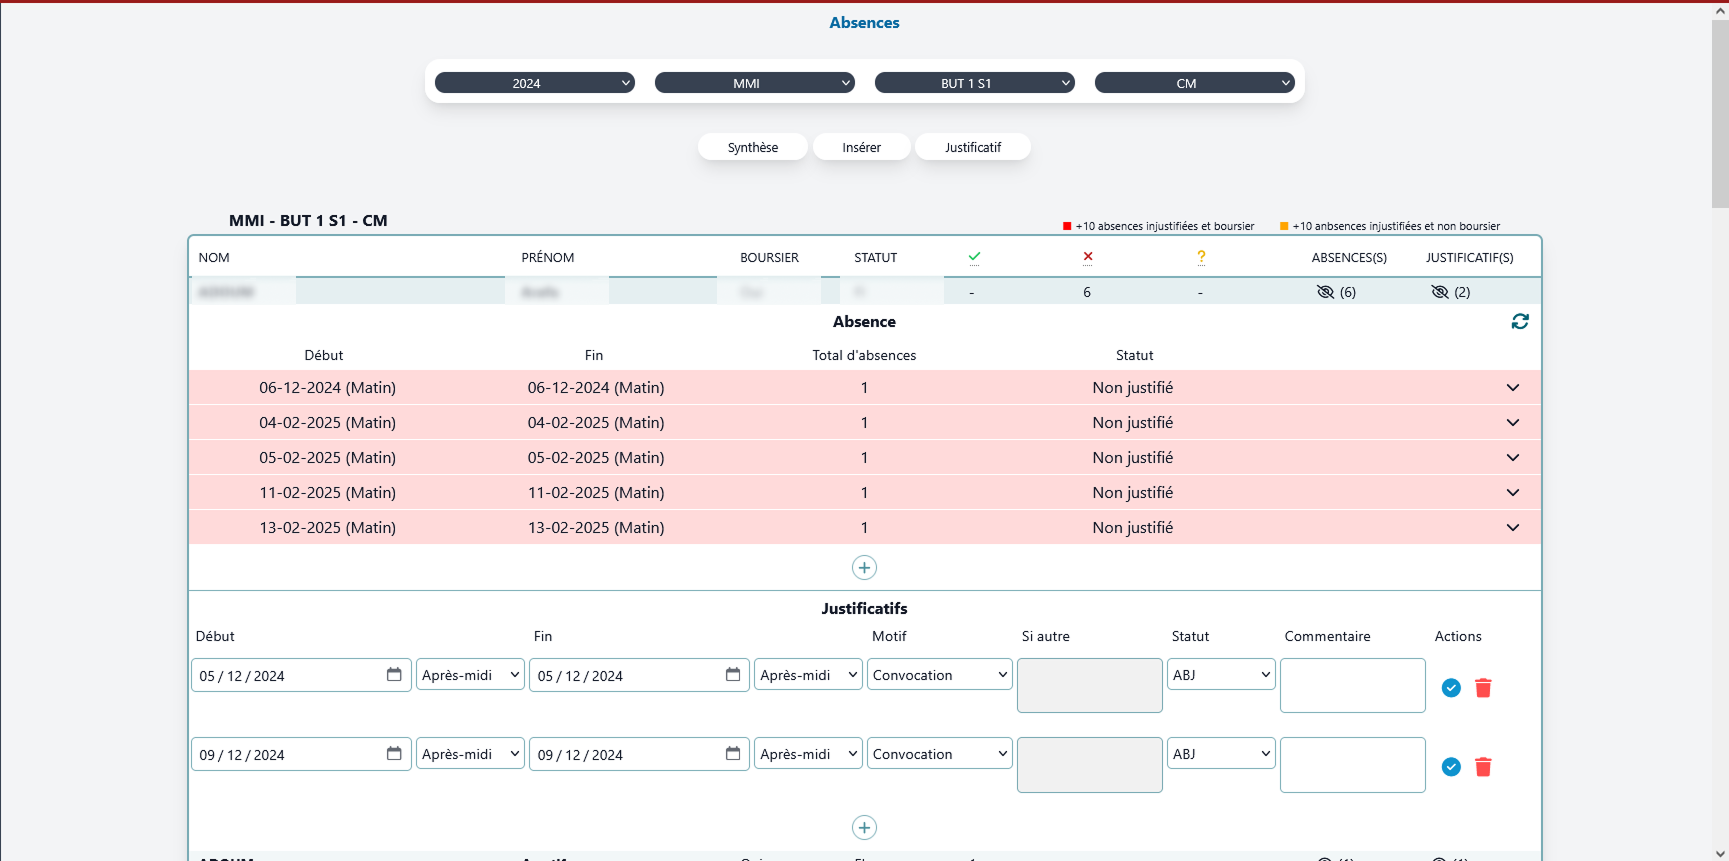Click the Absences page title link
This screenshot has height=861, width=1729.
864,23
